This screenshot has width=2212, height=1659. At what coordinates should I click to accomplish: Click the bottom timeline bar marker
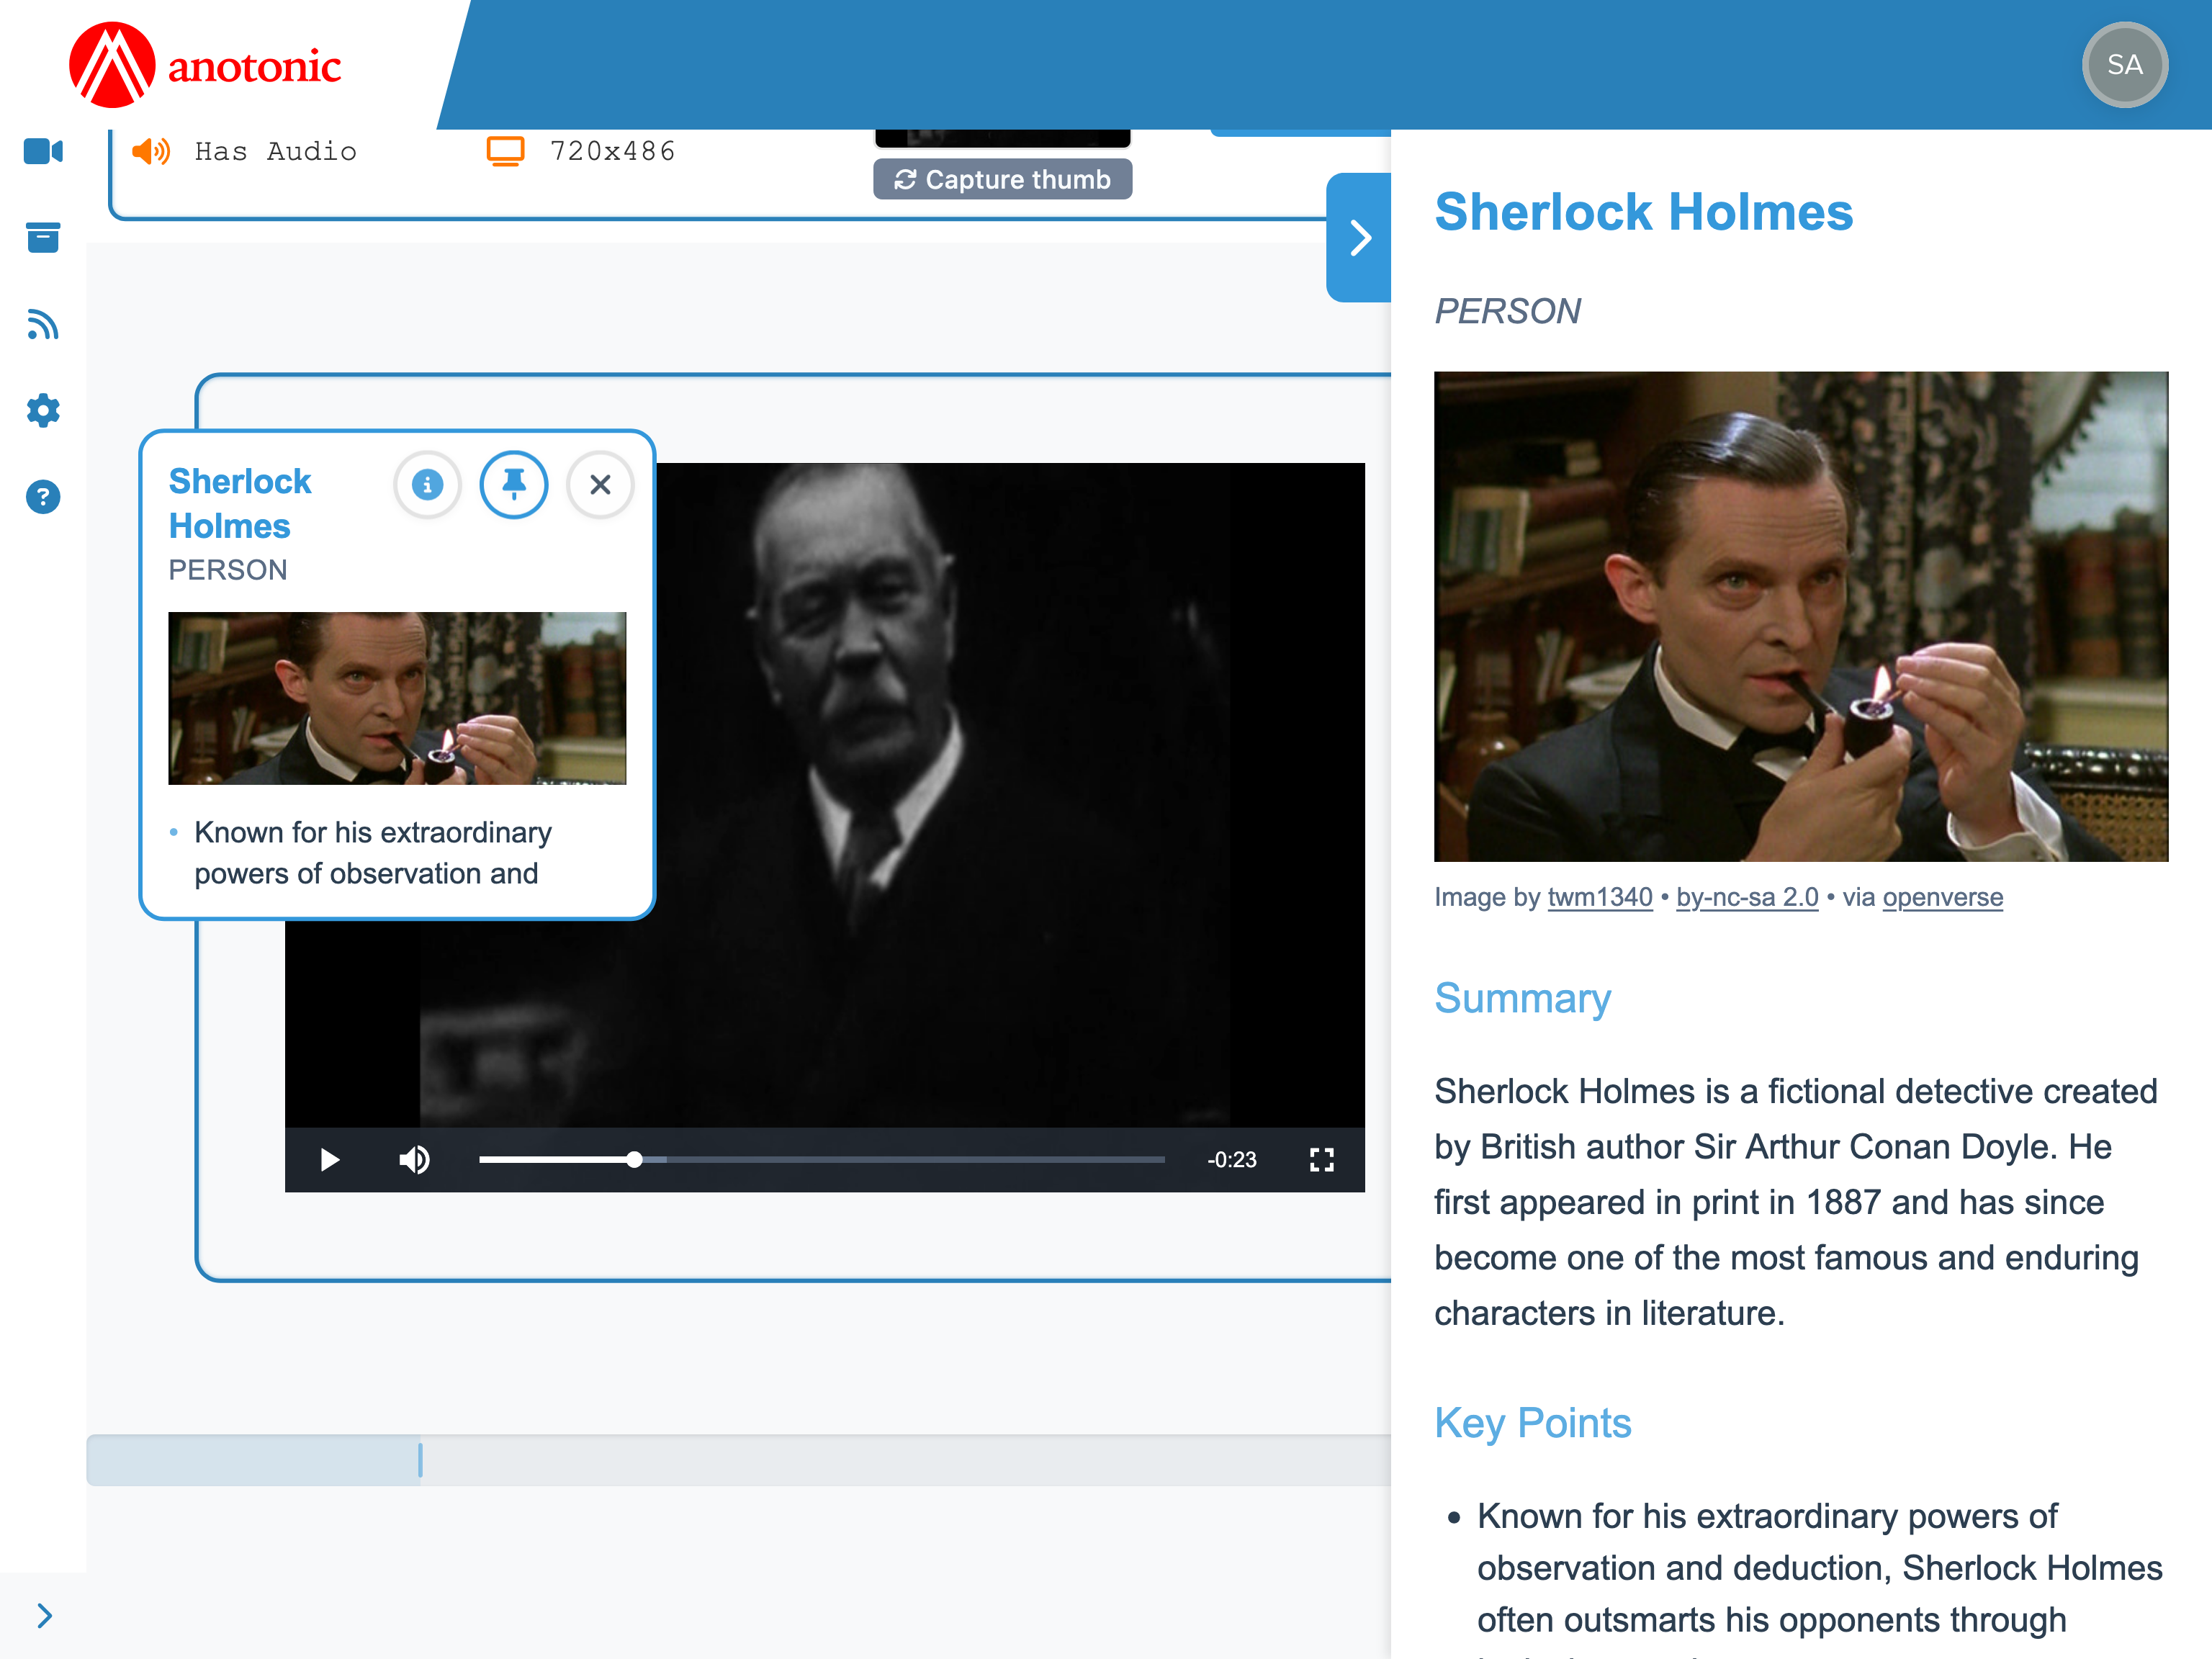[420, 1460]
